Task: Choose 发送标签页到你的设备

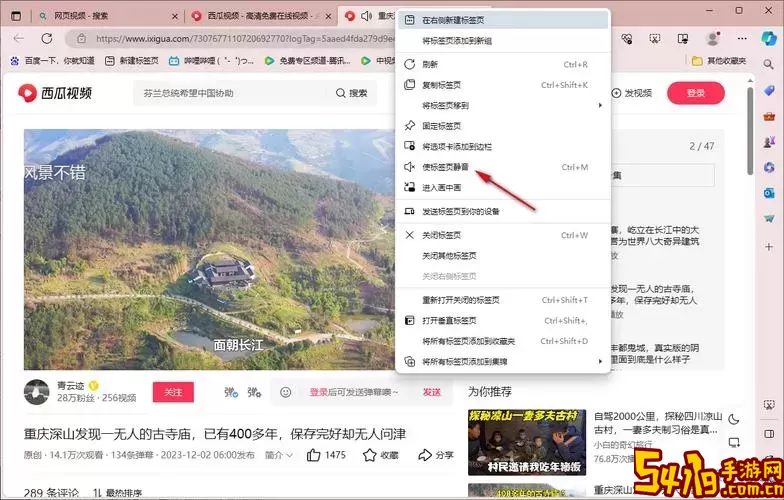Action: pyautogui.click(x=503, y=212)
